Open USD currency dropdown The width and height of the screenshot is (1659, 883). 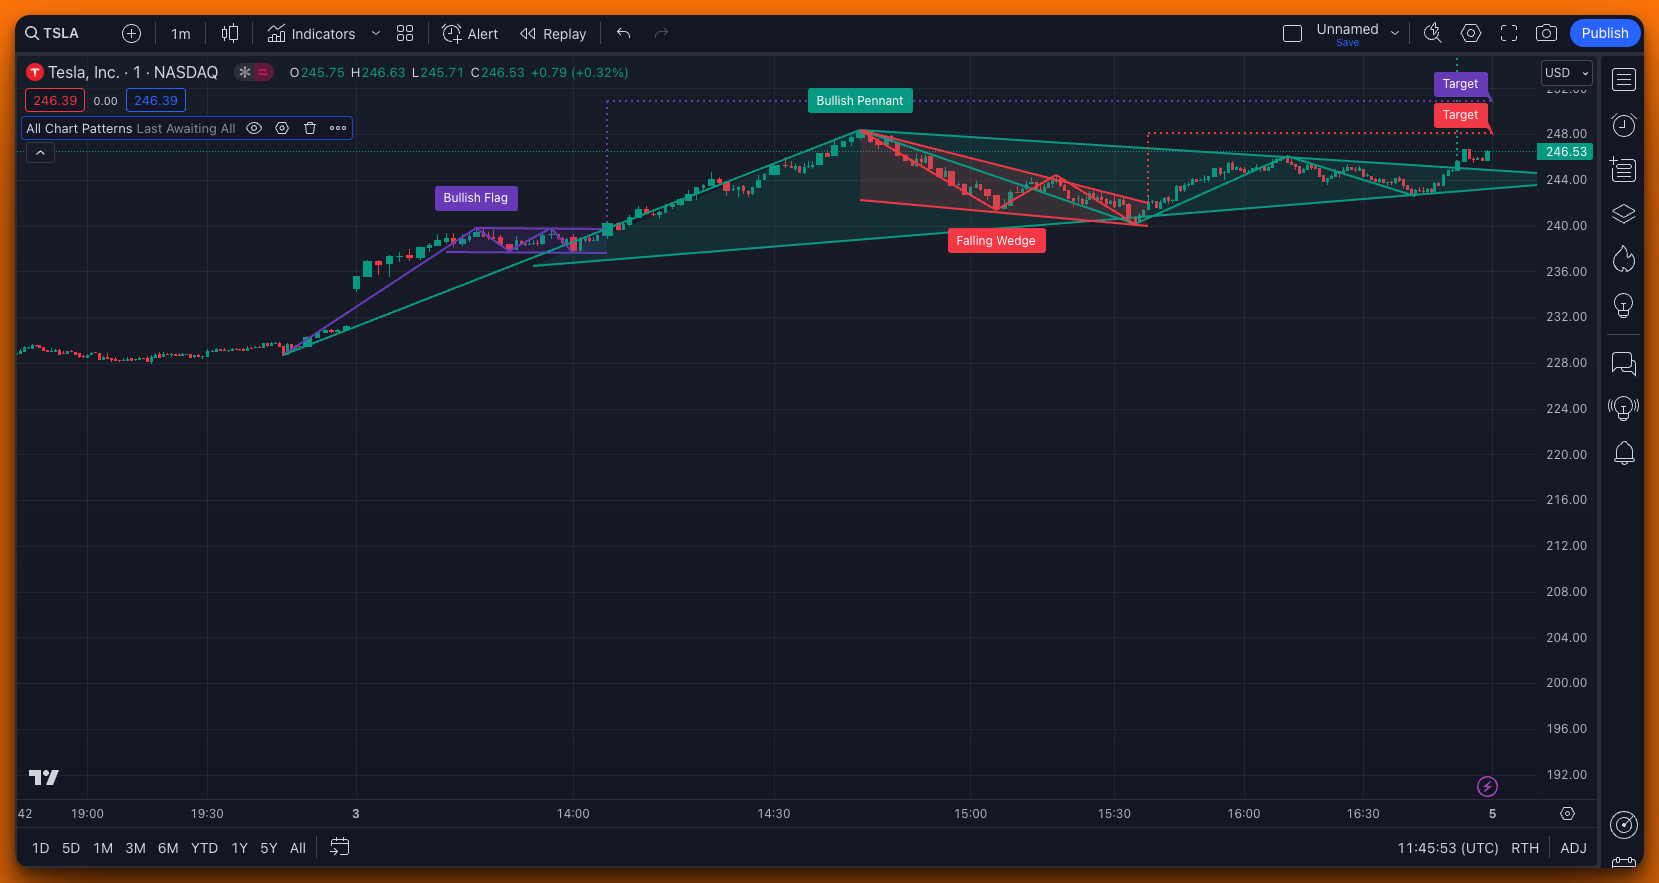coord(1566,73)
